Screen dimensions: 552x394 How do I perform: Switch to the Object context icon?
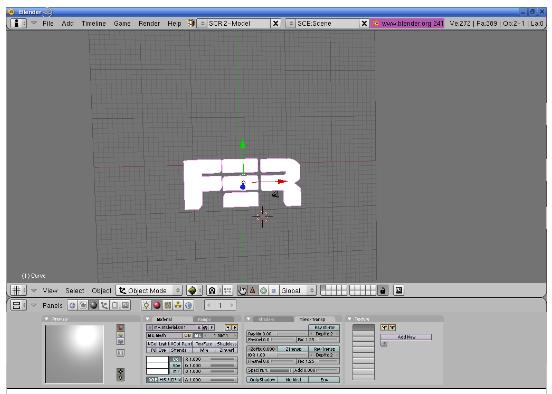[x=104, y=305]
